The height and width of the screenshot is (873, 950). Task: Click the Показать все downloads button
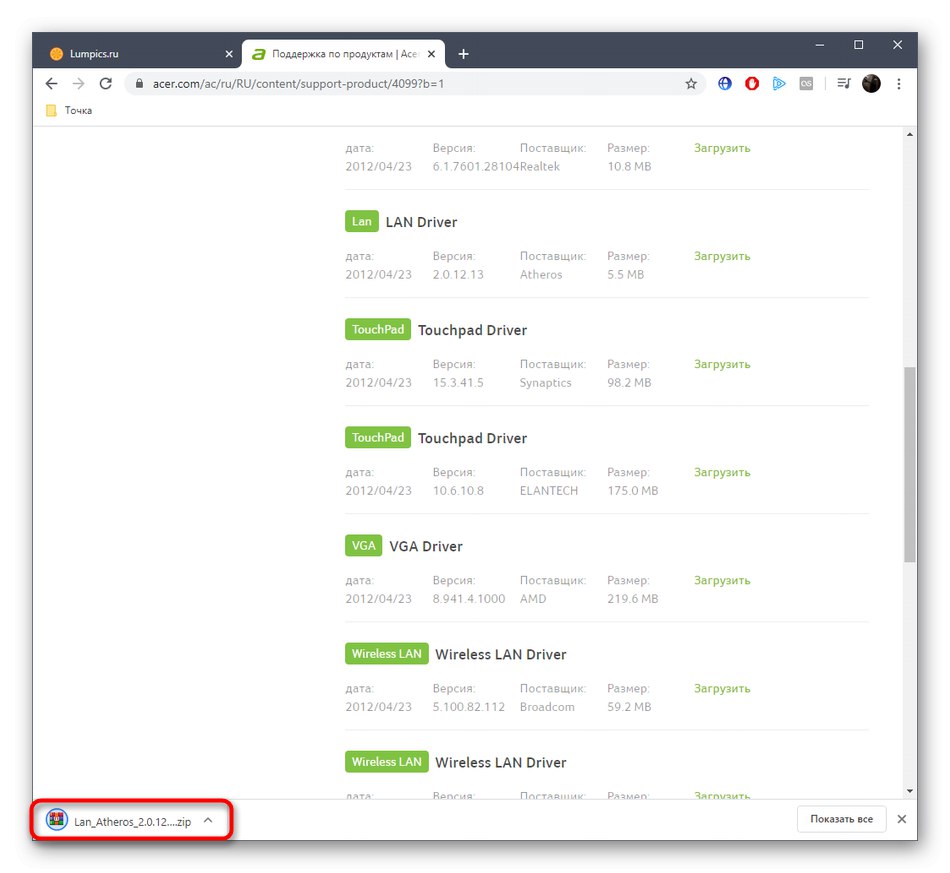coord(842,819)
